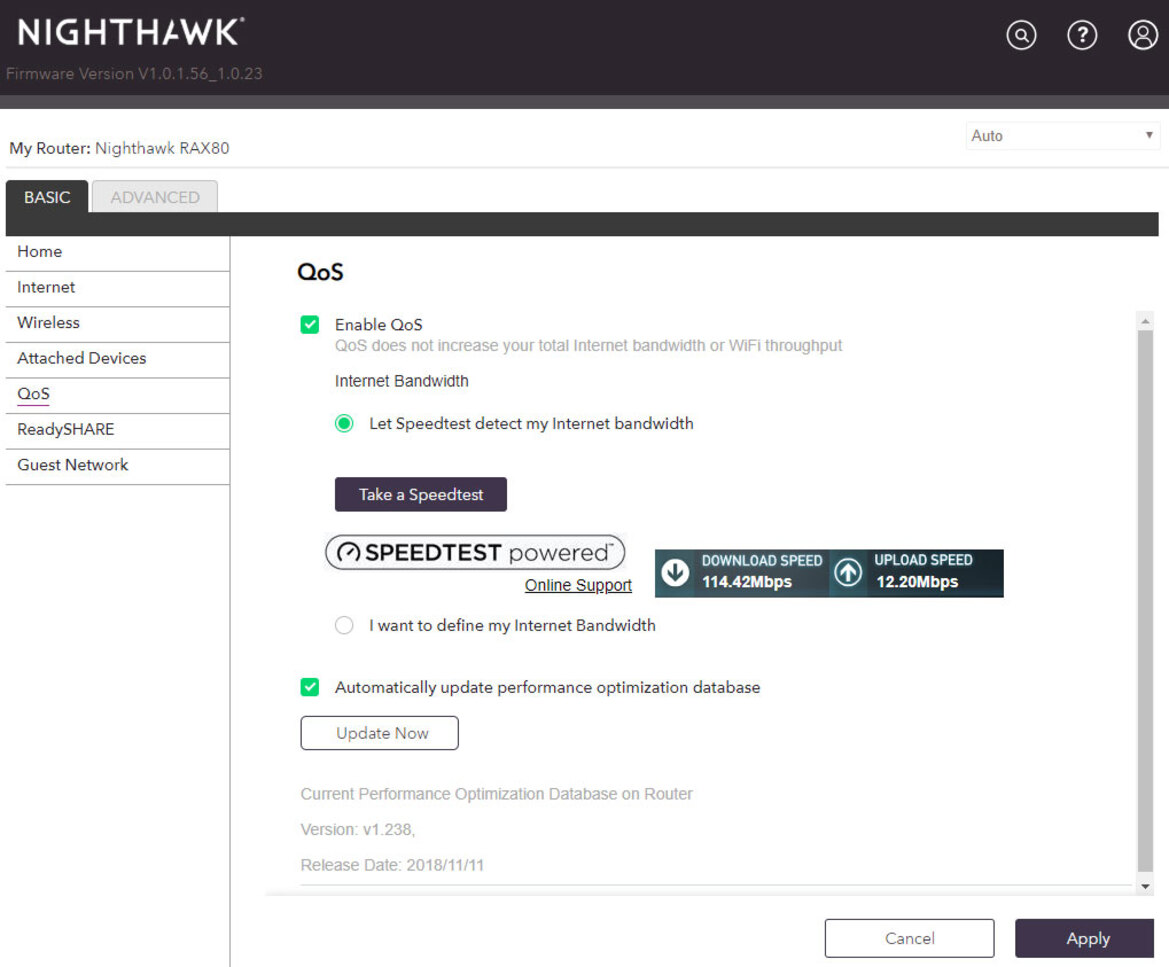Click the download speed arrow icon
Viewport: 1169px width, 967px height.
pos(675,573)
